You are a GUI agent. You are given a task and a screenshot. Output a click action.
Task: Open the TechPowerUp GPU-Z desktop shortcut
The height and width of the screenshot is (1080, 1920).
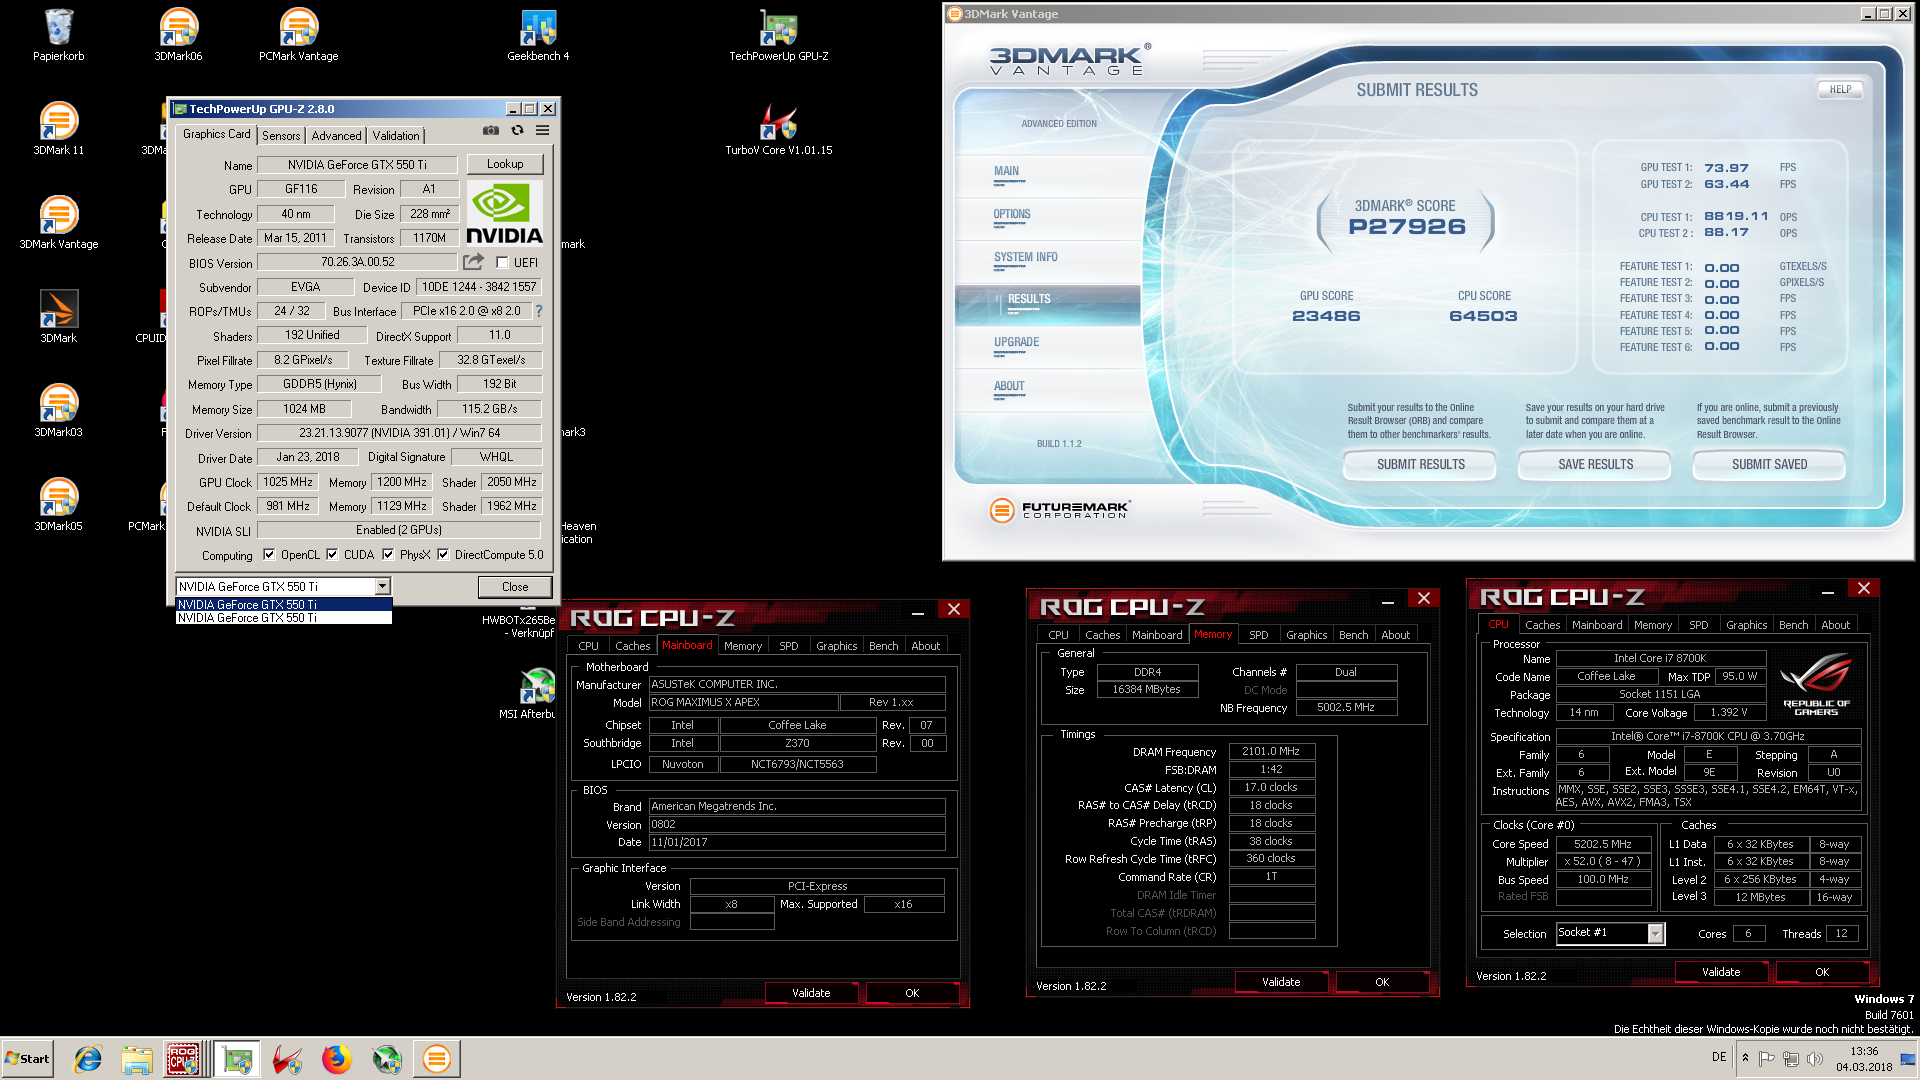778,35
